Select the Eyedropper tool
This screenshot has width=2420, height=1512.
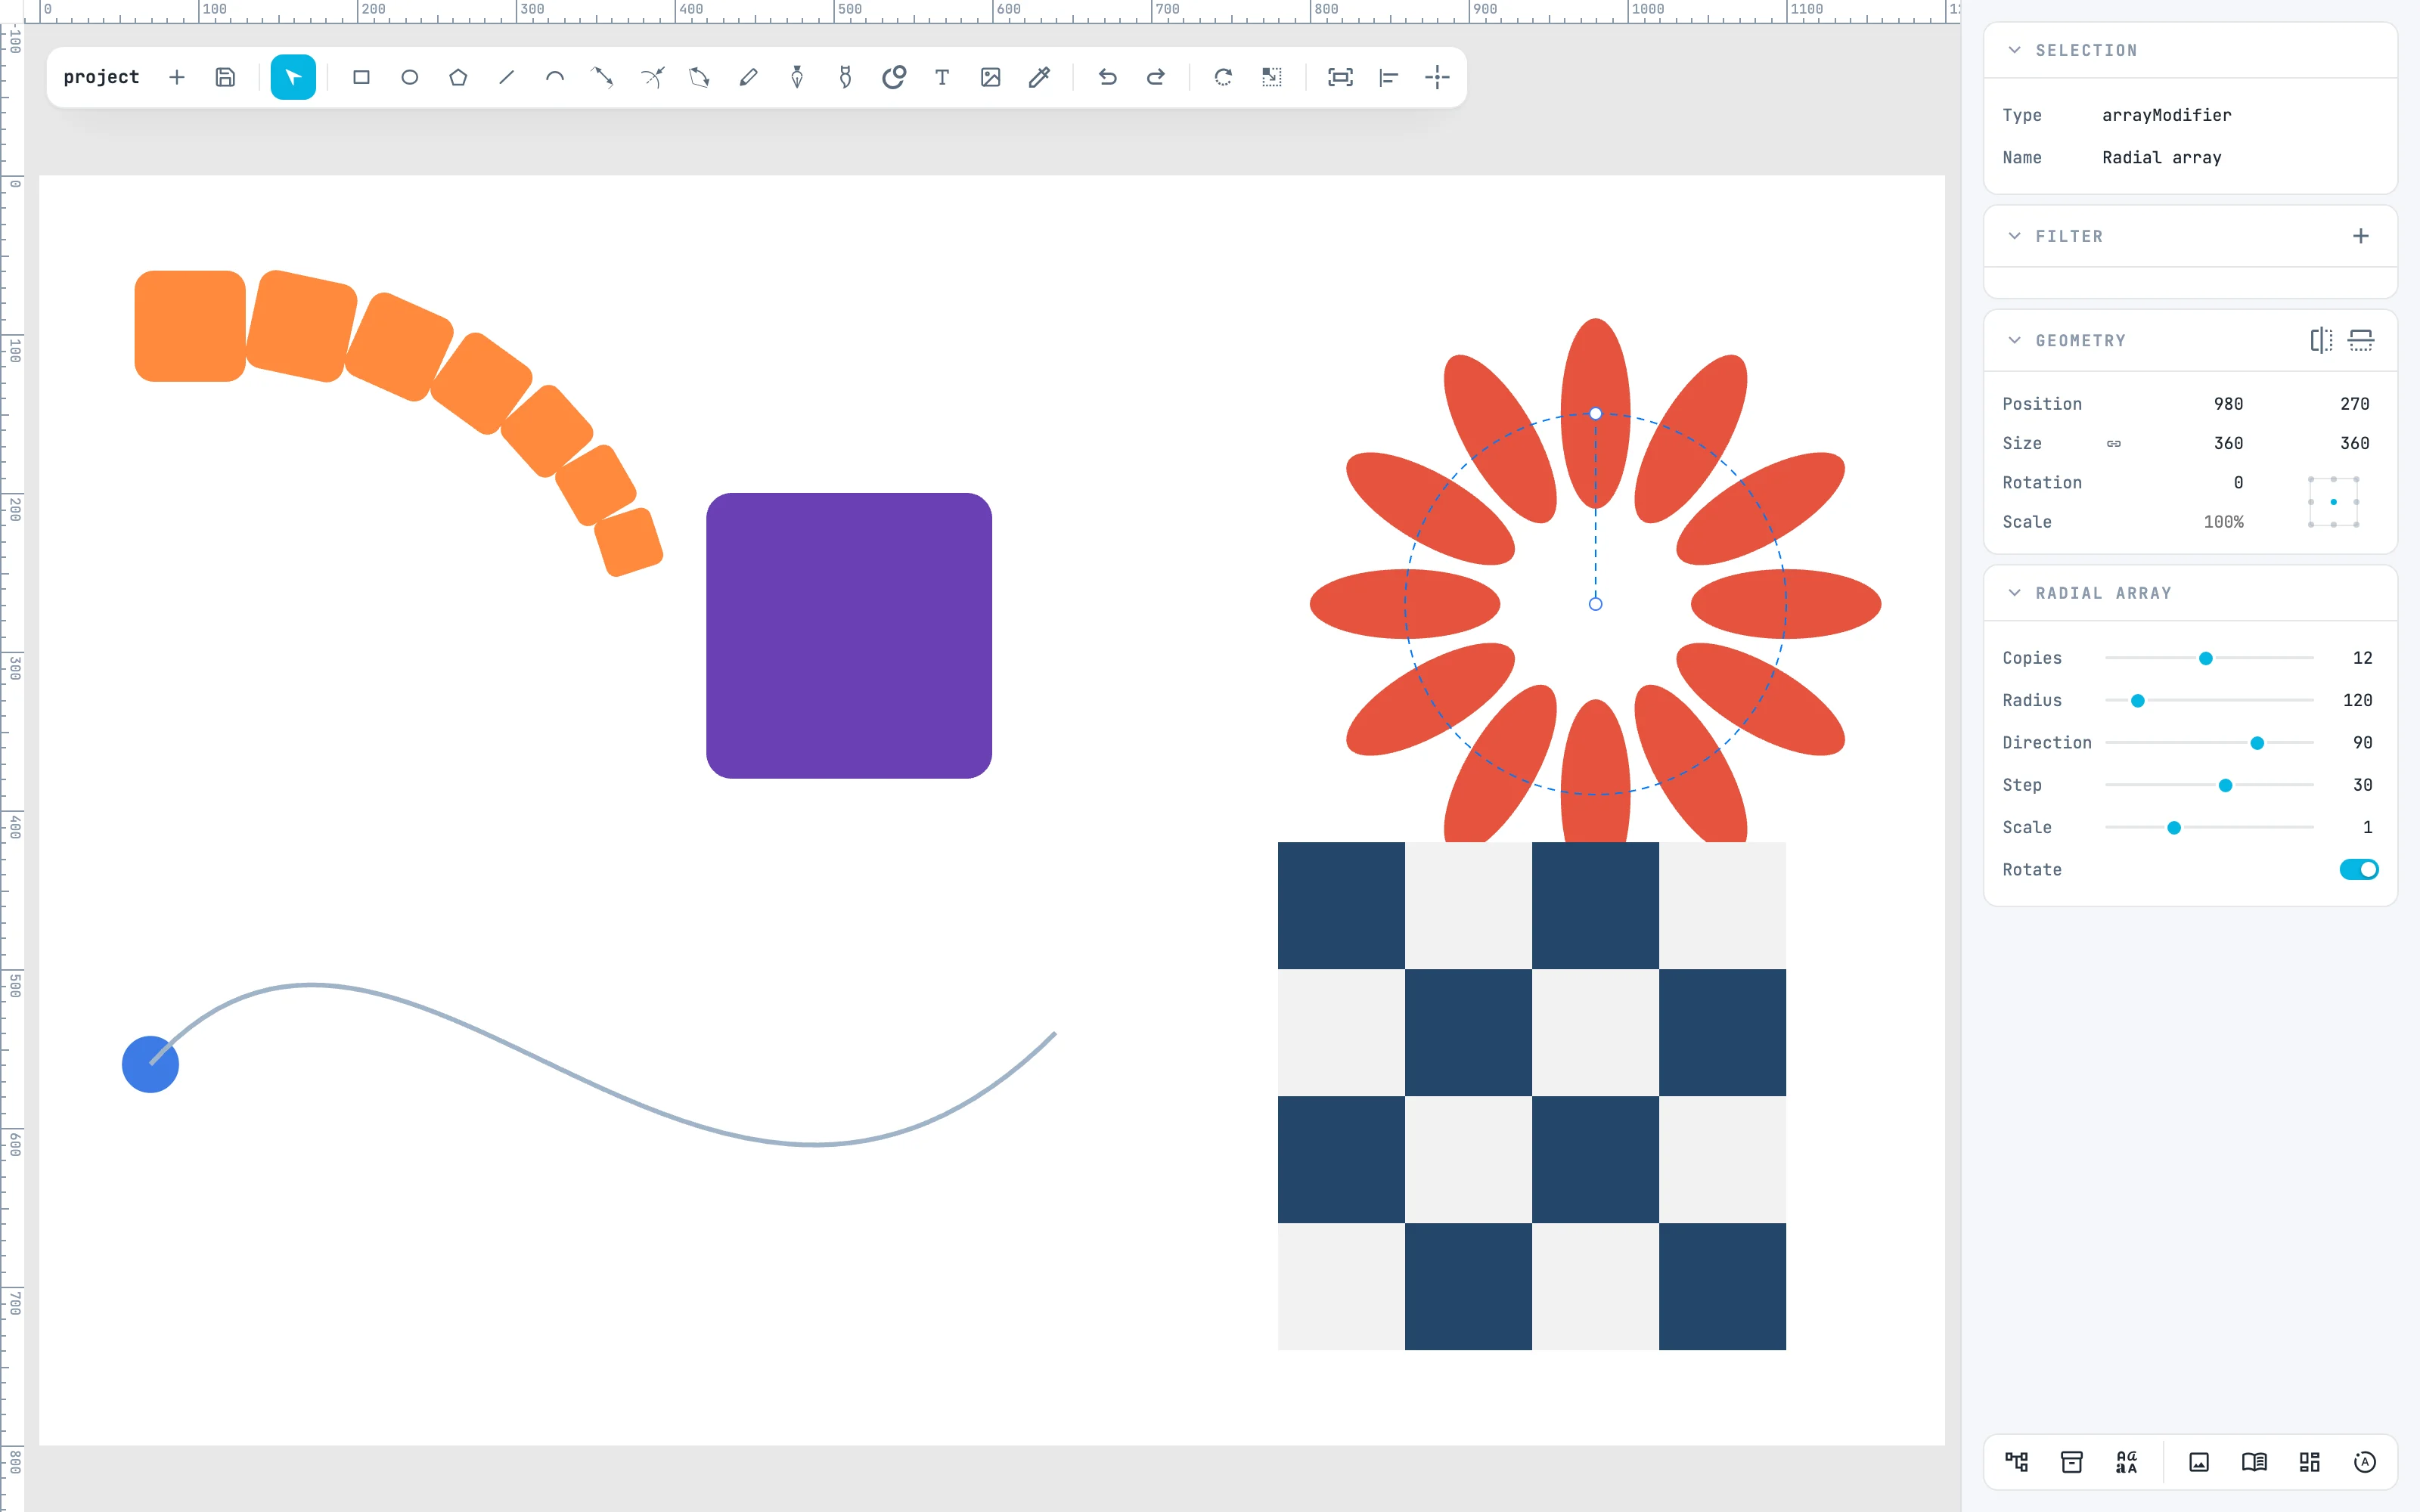(x=1039, y=77)
